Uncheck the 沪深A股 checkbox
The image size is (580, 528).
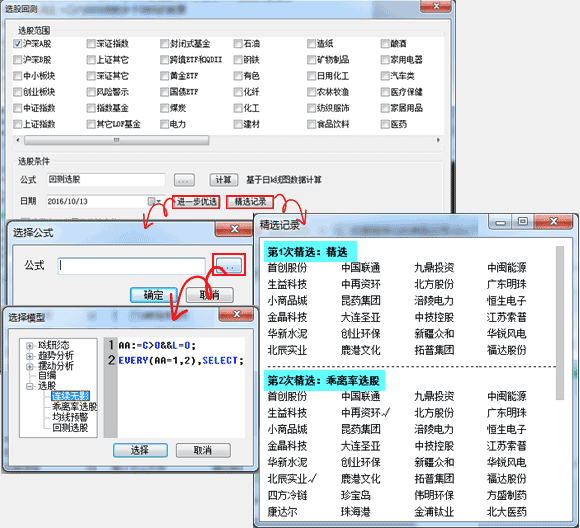[18, 44]
